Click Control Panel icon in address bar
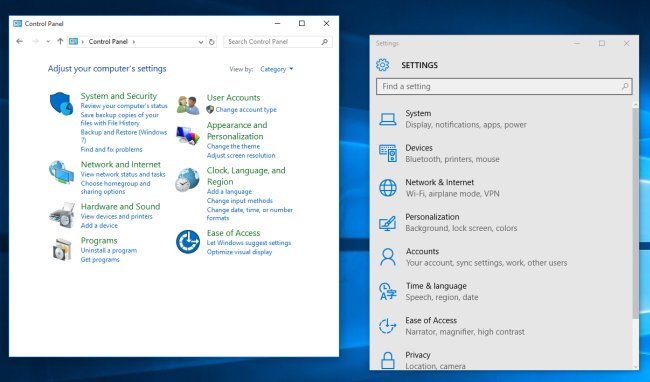This screenshot has width=650, height=382. coord(73,41)
